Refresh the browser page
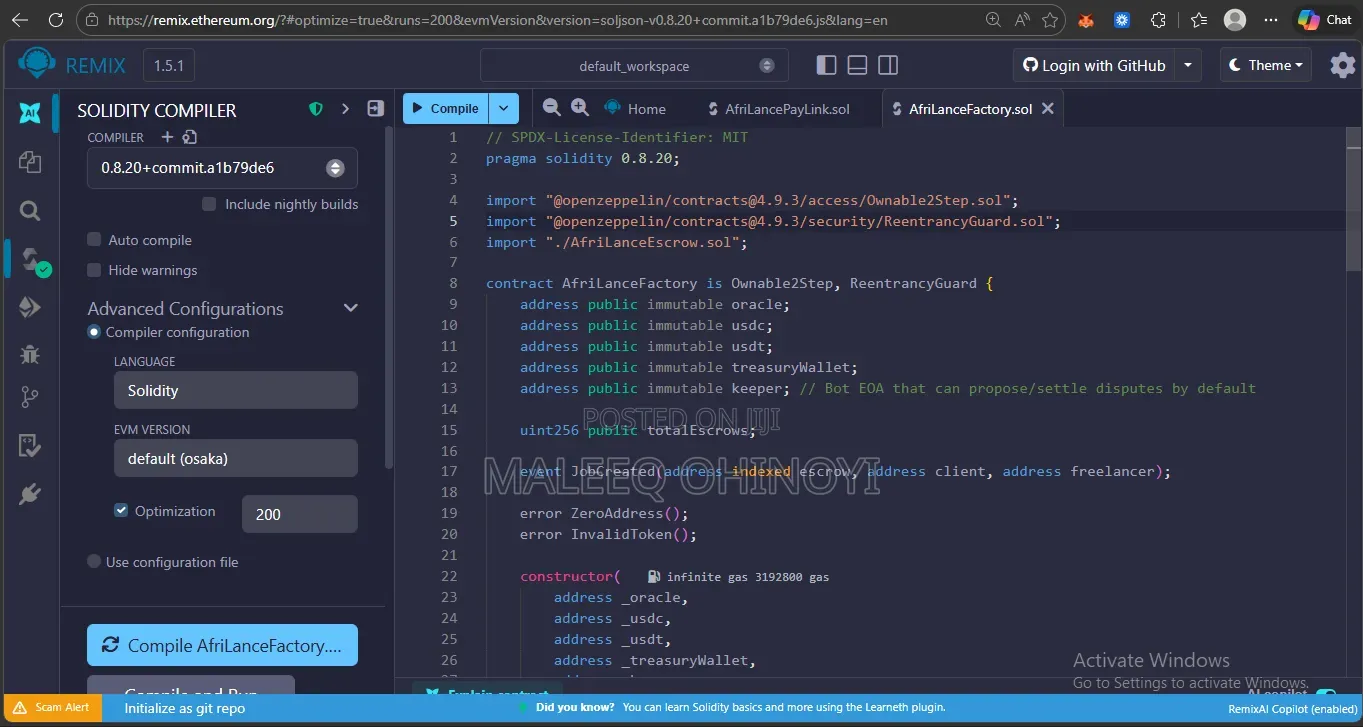 (x=56, y=20)
